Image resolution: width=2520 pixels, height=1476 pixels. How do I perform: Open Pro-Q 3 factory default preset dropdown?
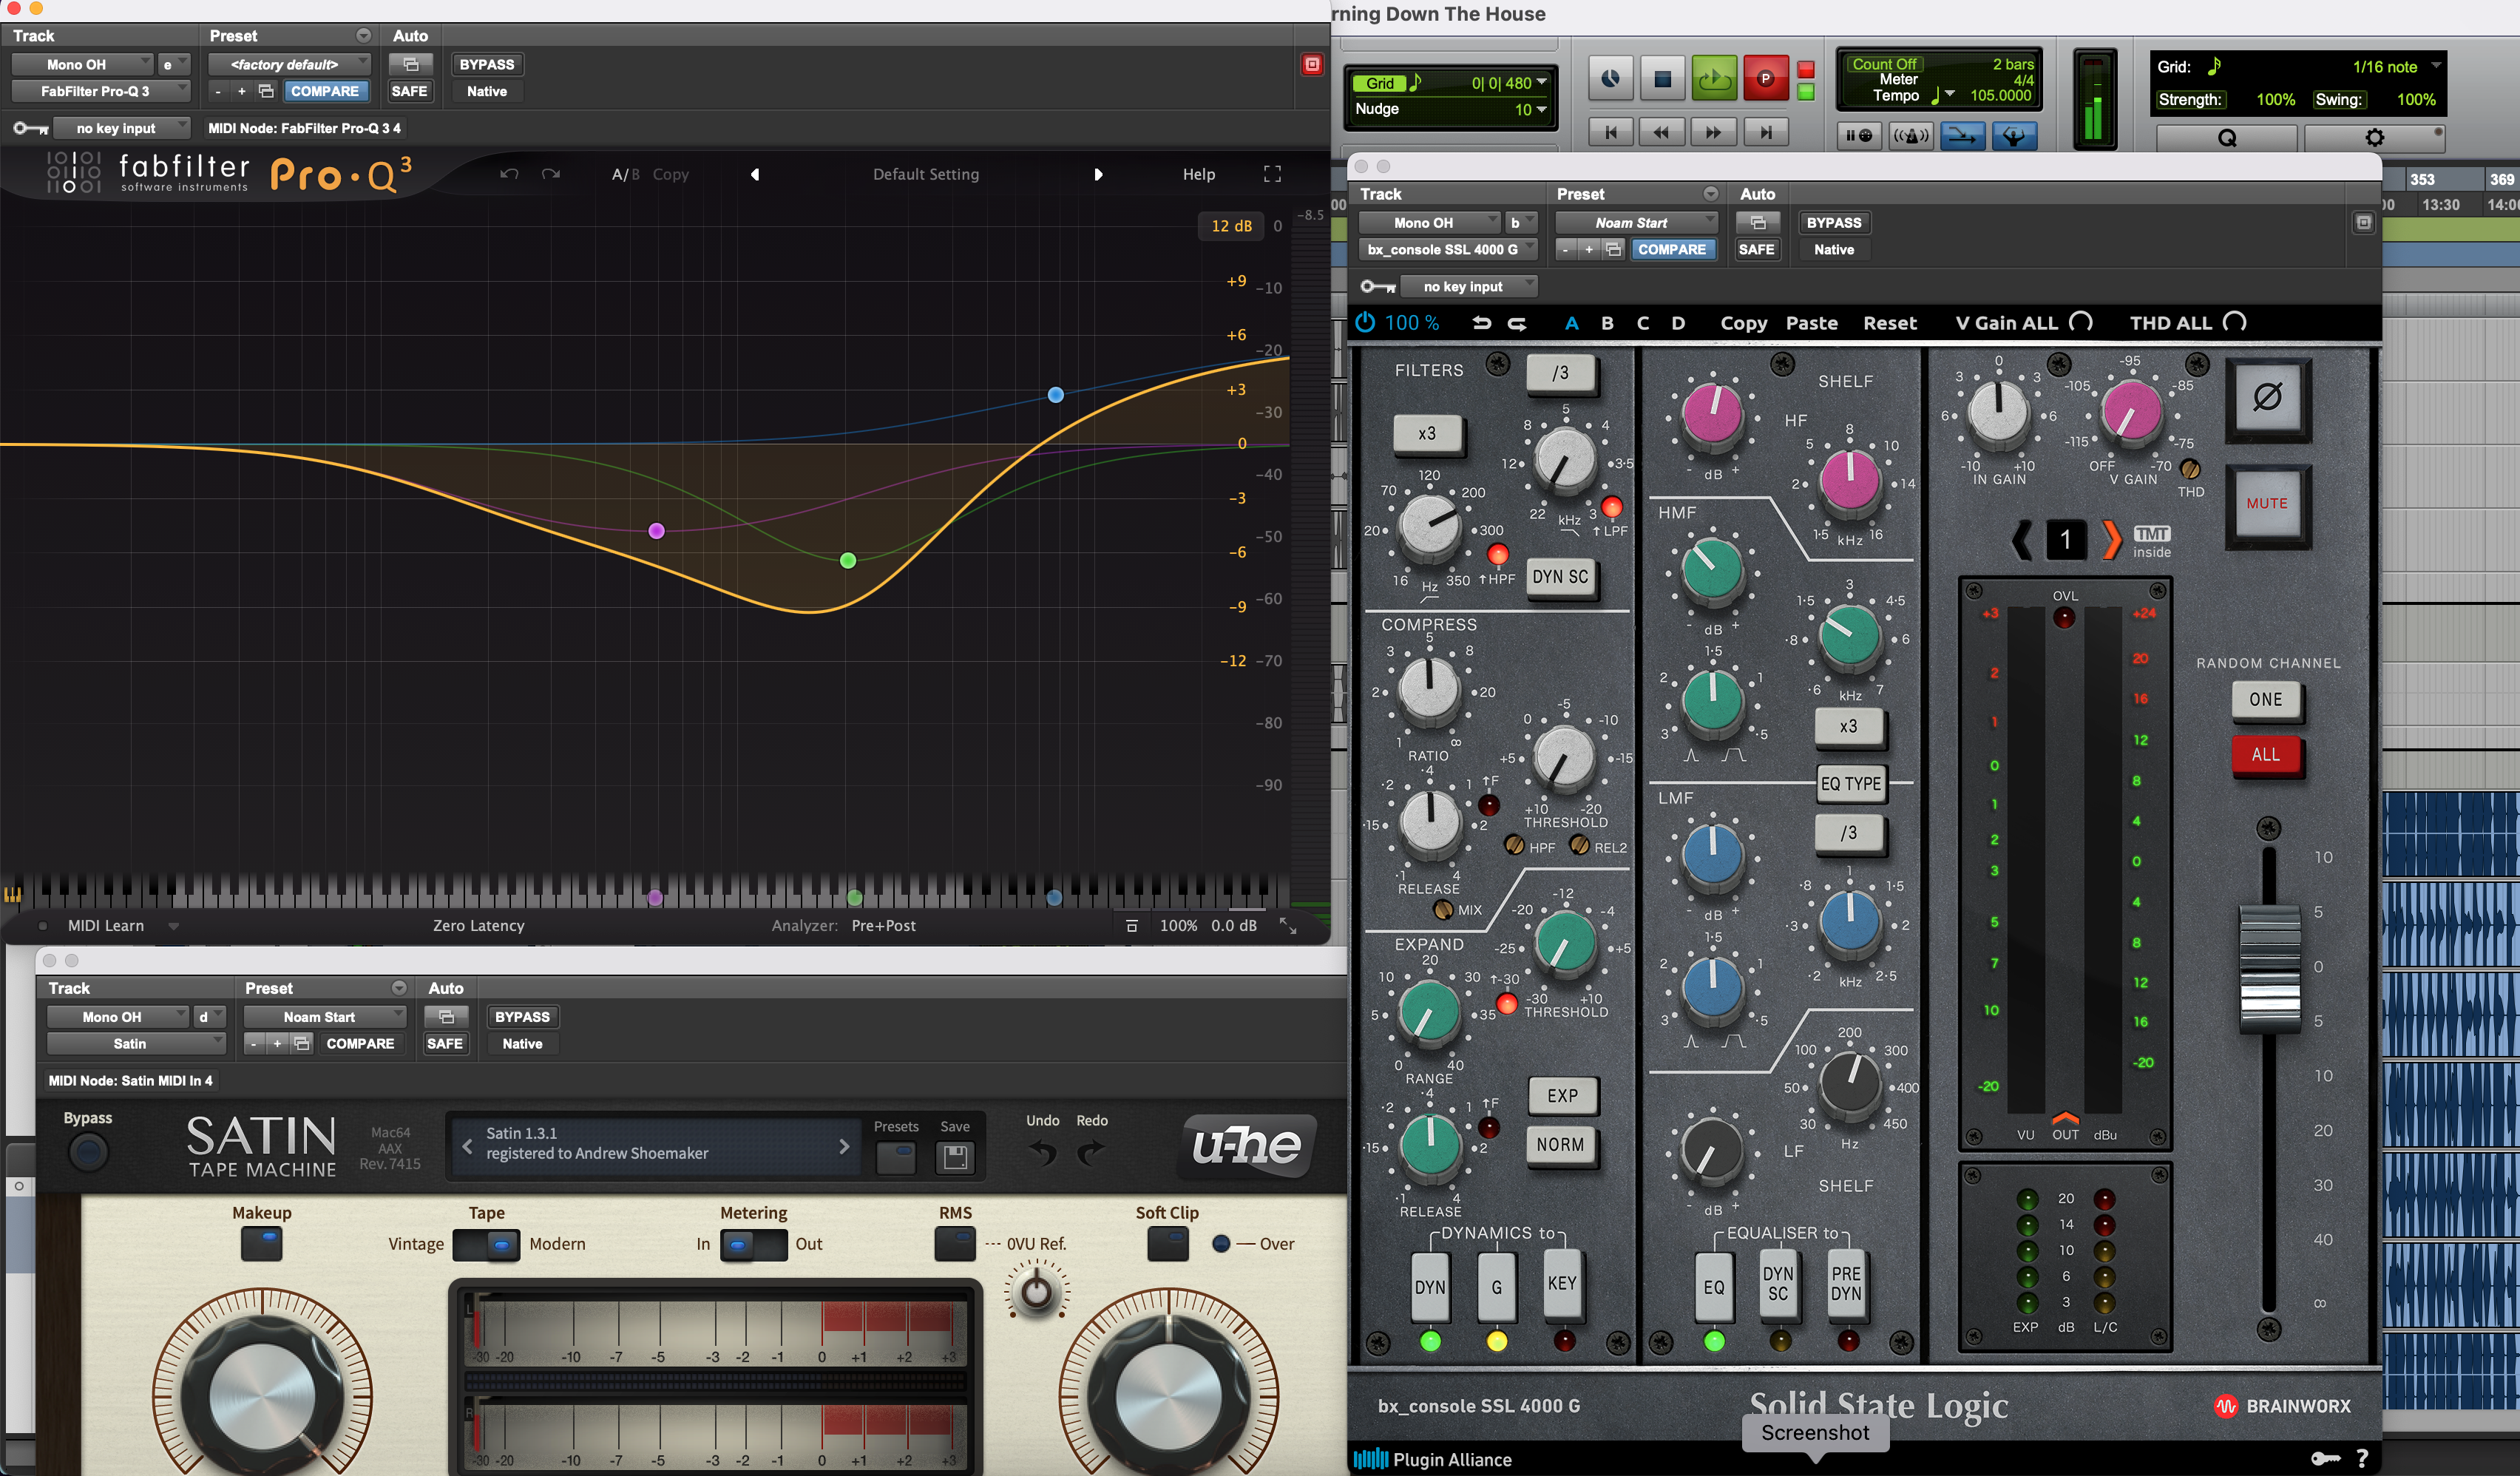(289, 64)
